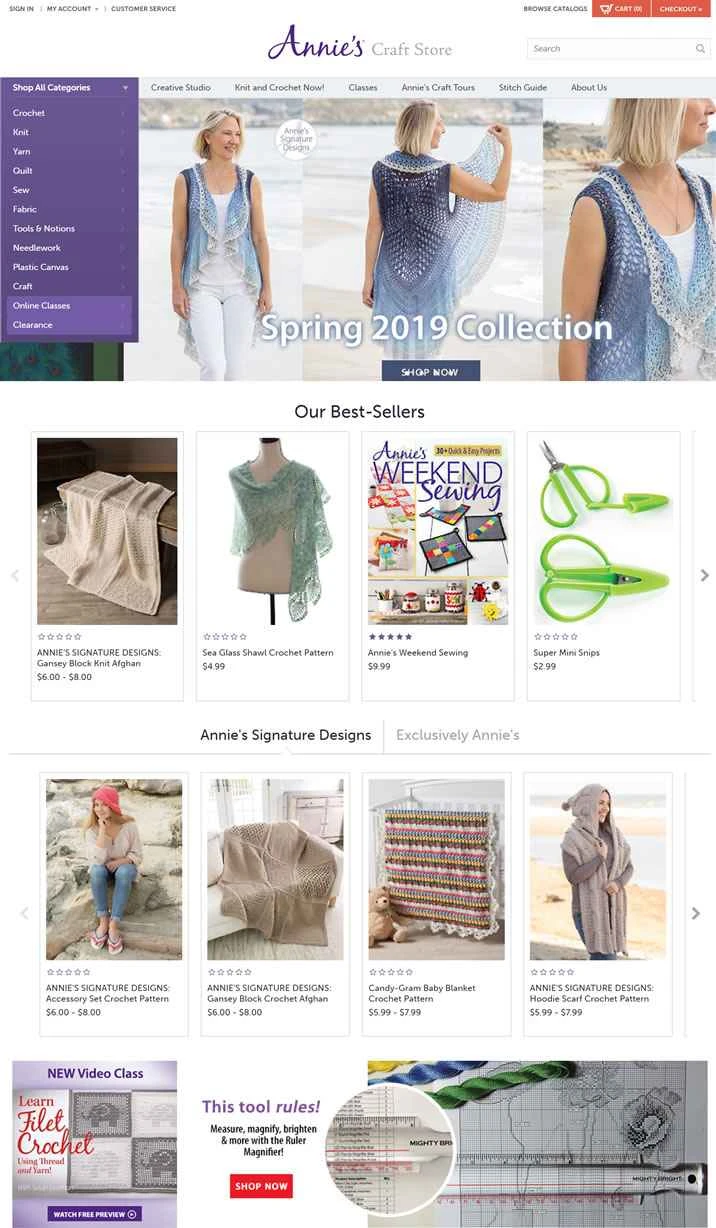Show next Best-Sellers with right arrow
The width and height of the screenshot is (716, 1228).
705,575
